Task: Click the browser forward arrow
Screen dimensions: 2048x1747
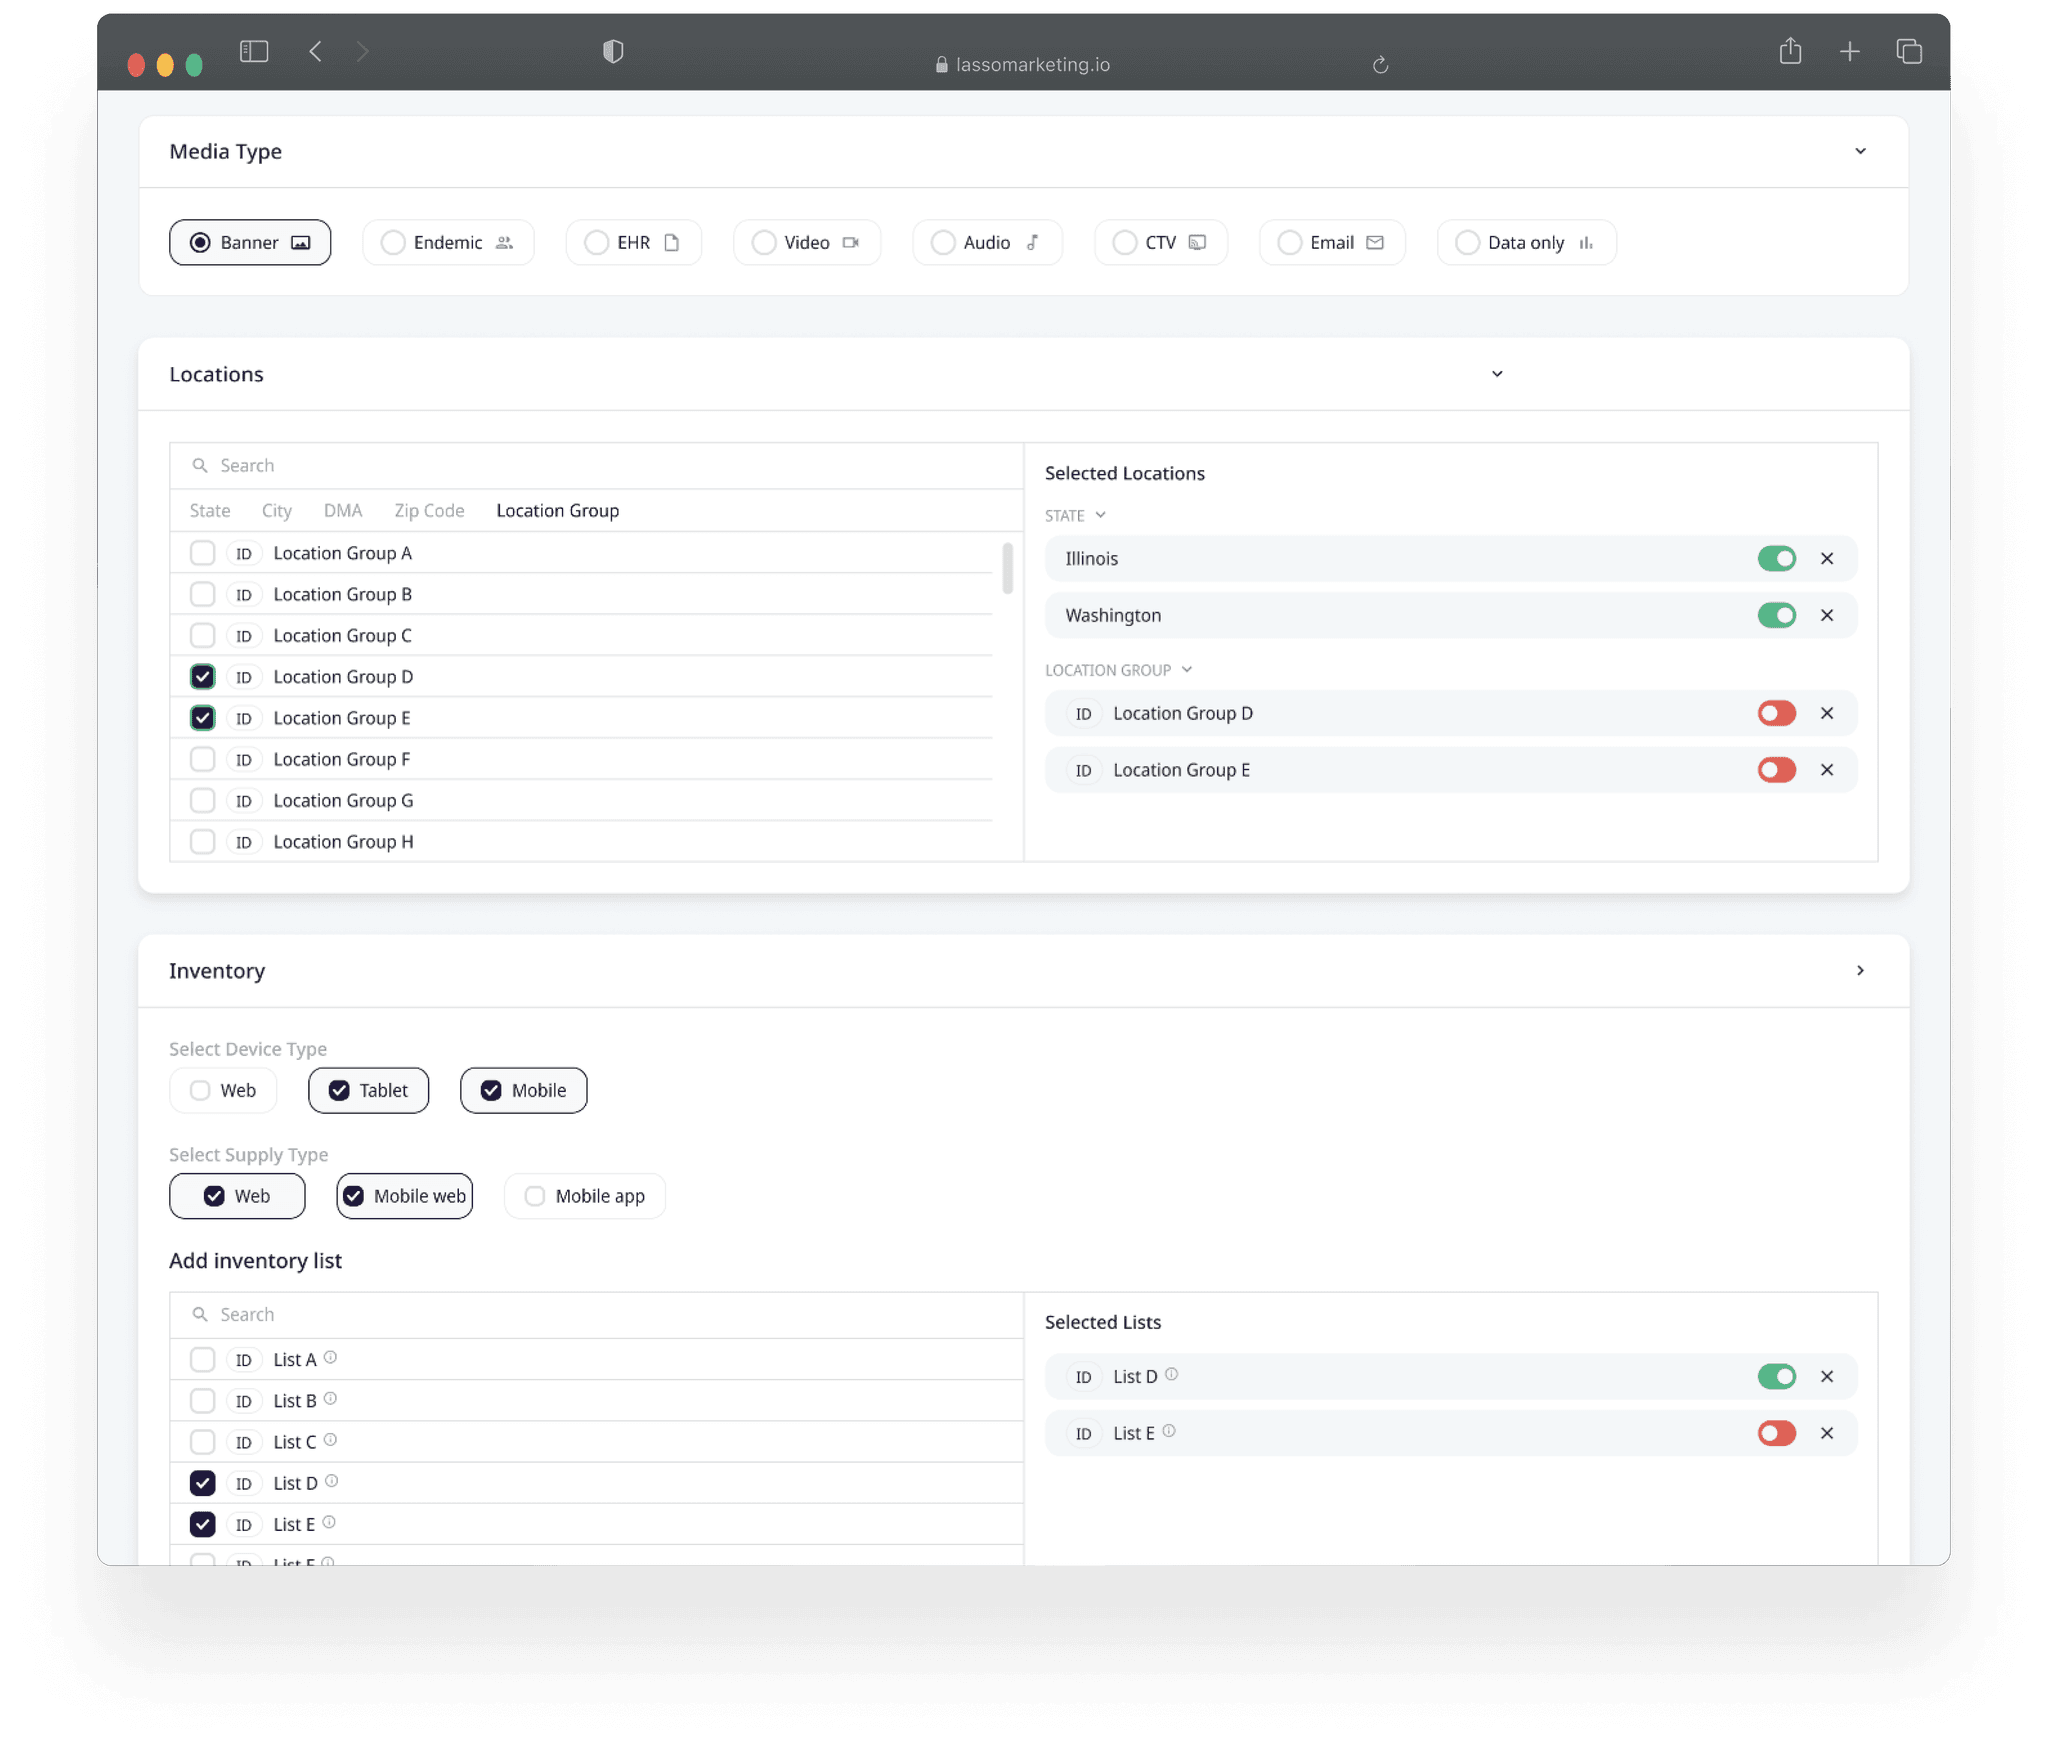Action: click(x=362, y=51)
